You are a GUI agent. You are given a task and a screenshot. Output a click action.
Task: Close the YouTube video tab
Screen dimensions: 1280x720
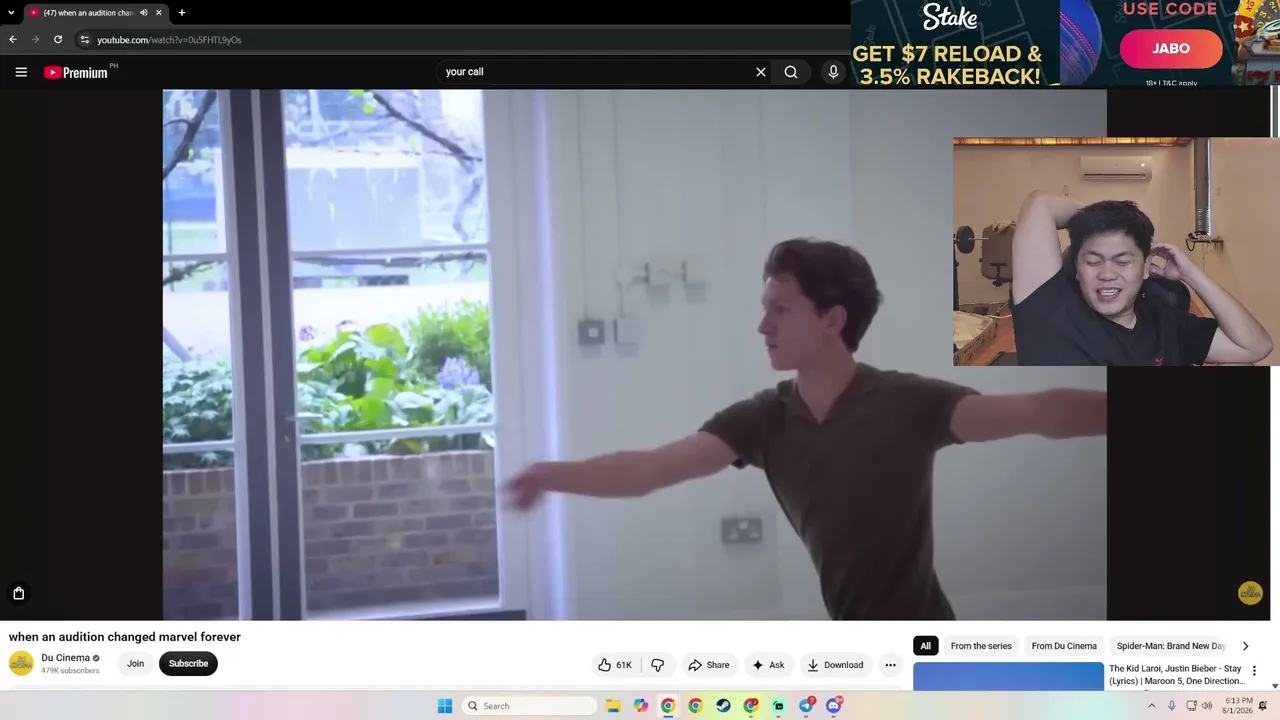158,13
